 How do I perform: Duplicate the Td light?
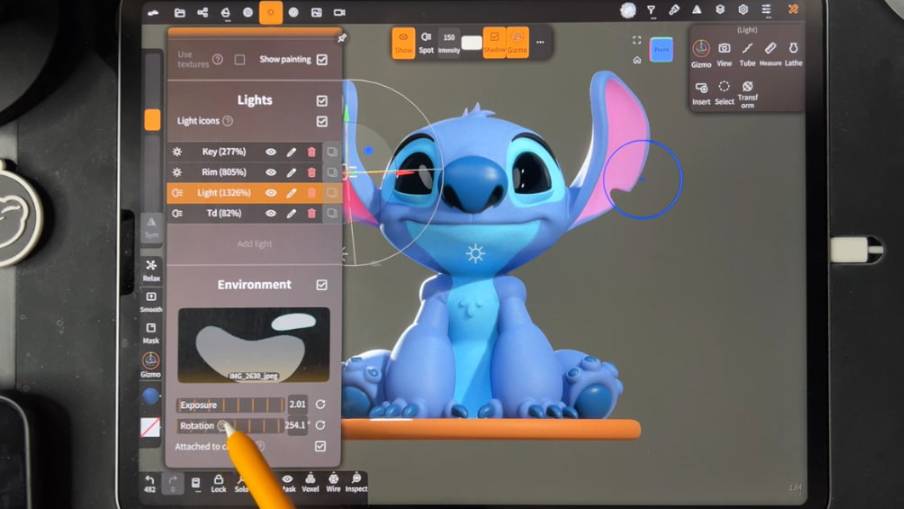332,213
